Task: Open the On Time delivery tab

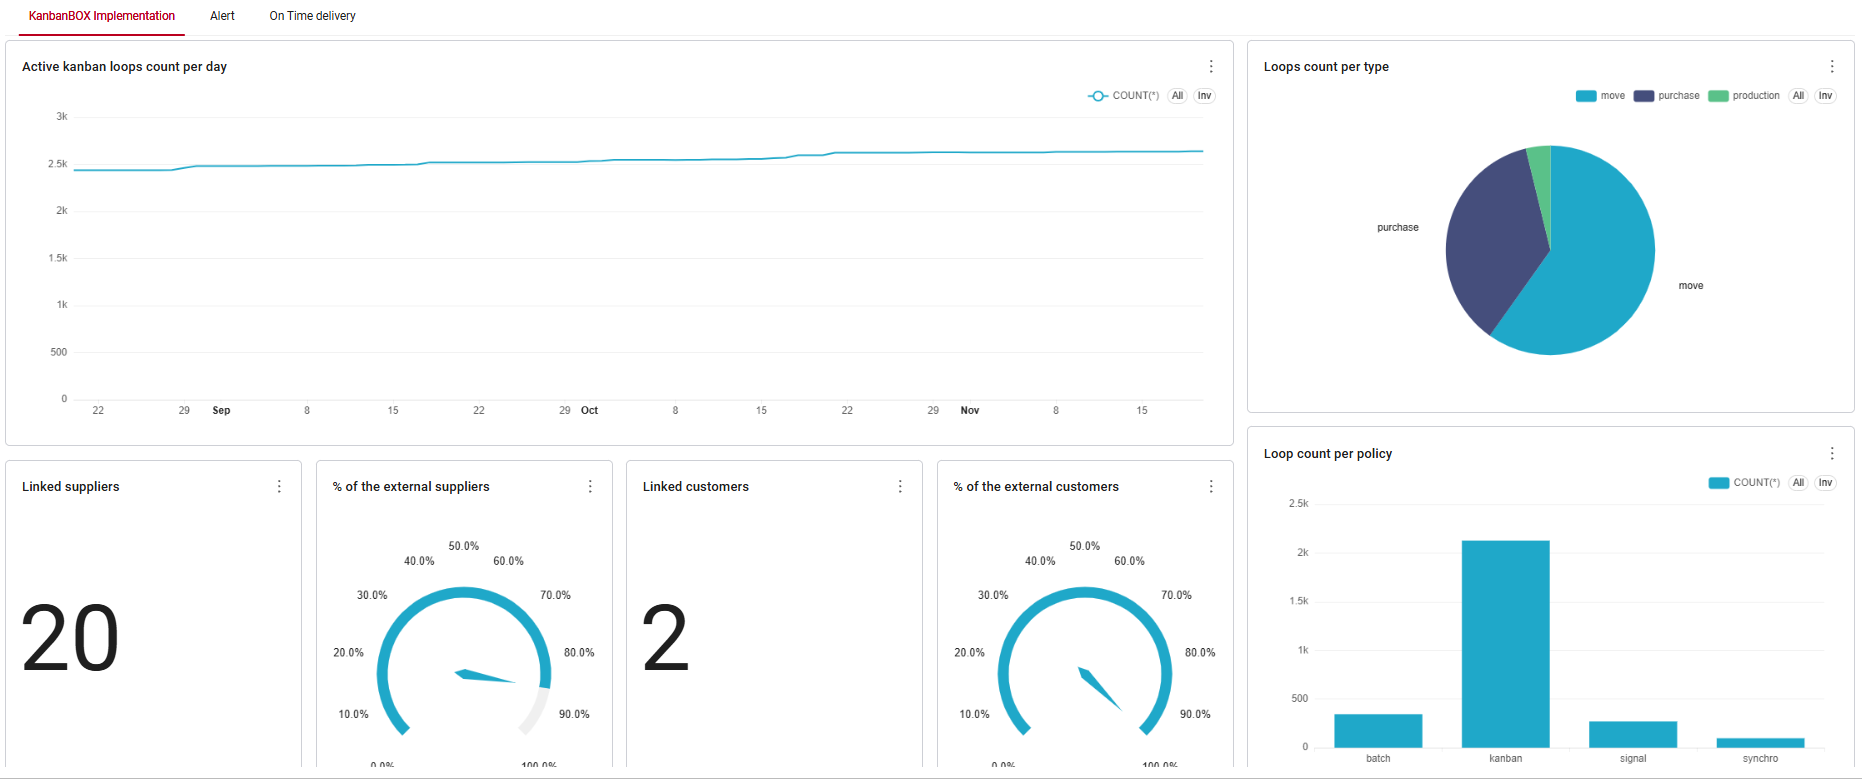Action: [312, 16]
